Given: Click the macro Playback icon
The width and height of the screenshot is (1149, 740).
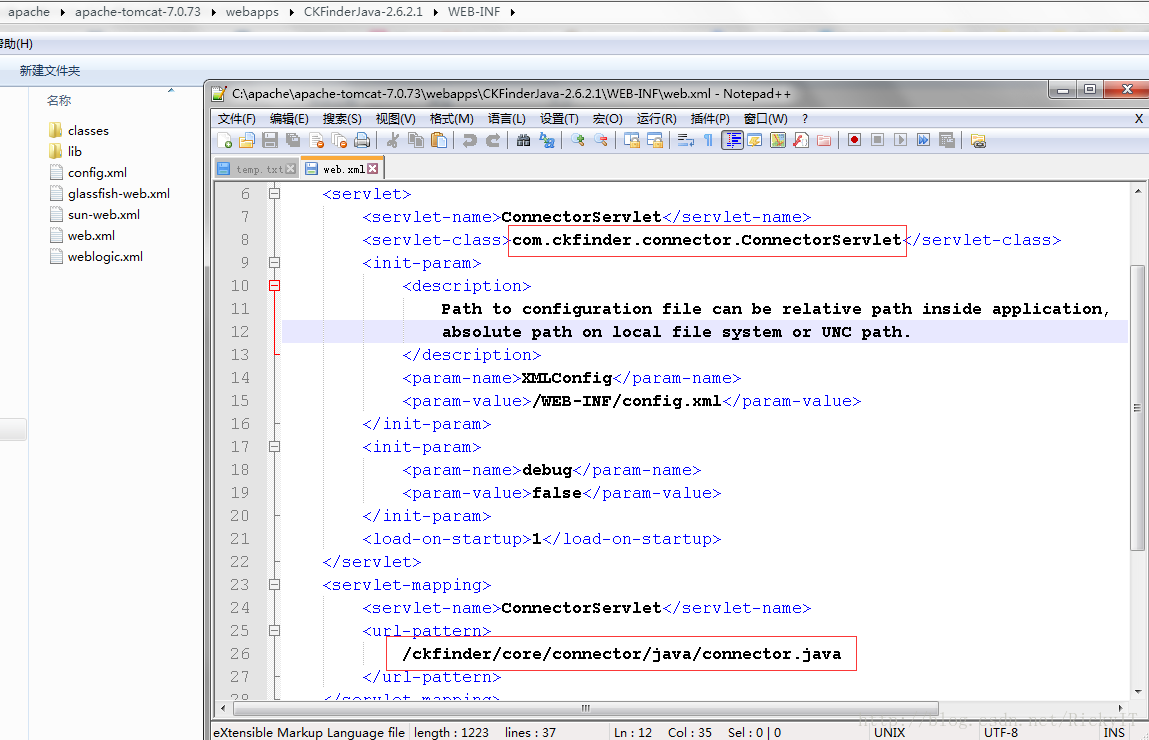Looking at the screenshot, I should [901, 141].
